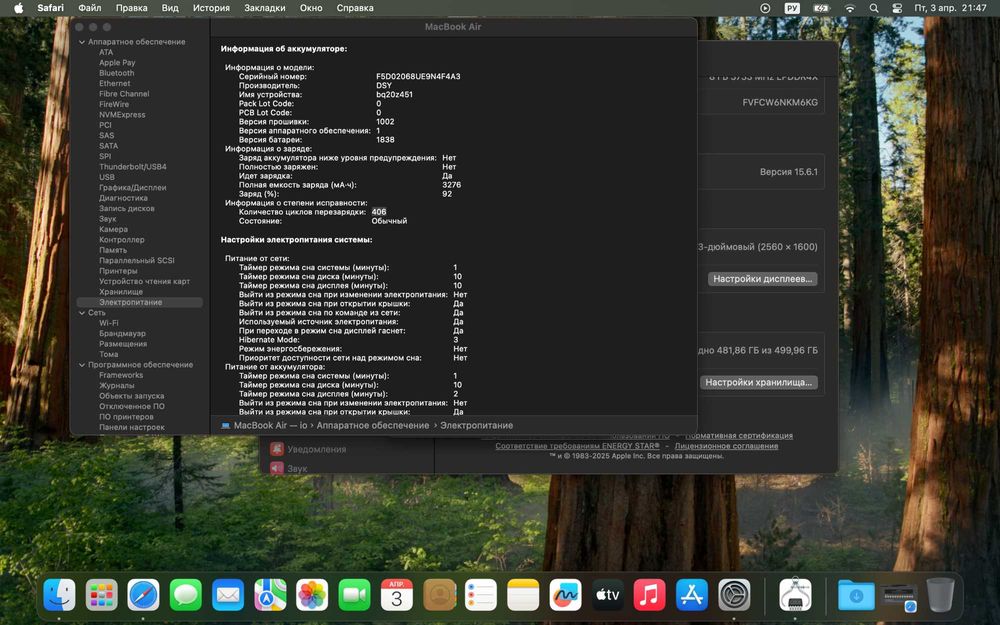Open the Calendar icon showing 3

(x=397, y=595)
